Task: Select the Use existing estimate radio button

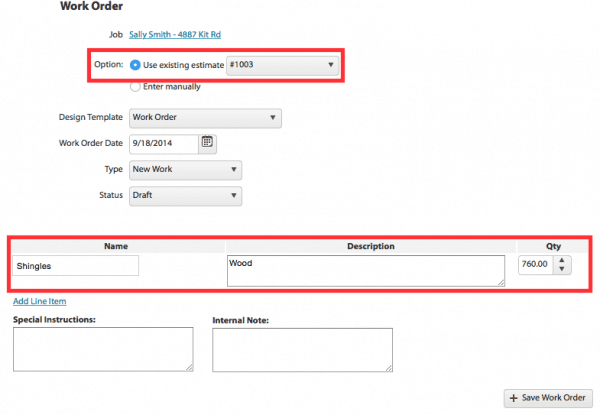Action: tap(135, 65)
